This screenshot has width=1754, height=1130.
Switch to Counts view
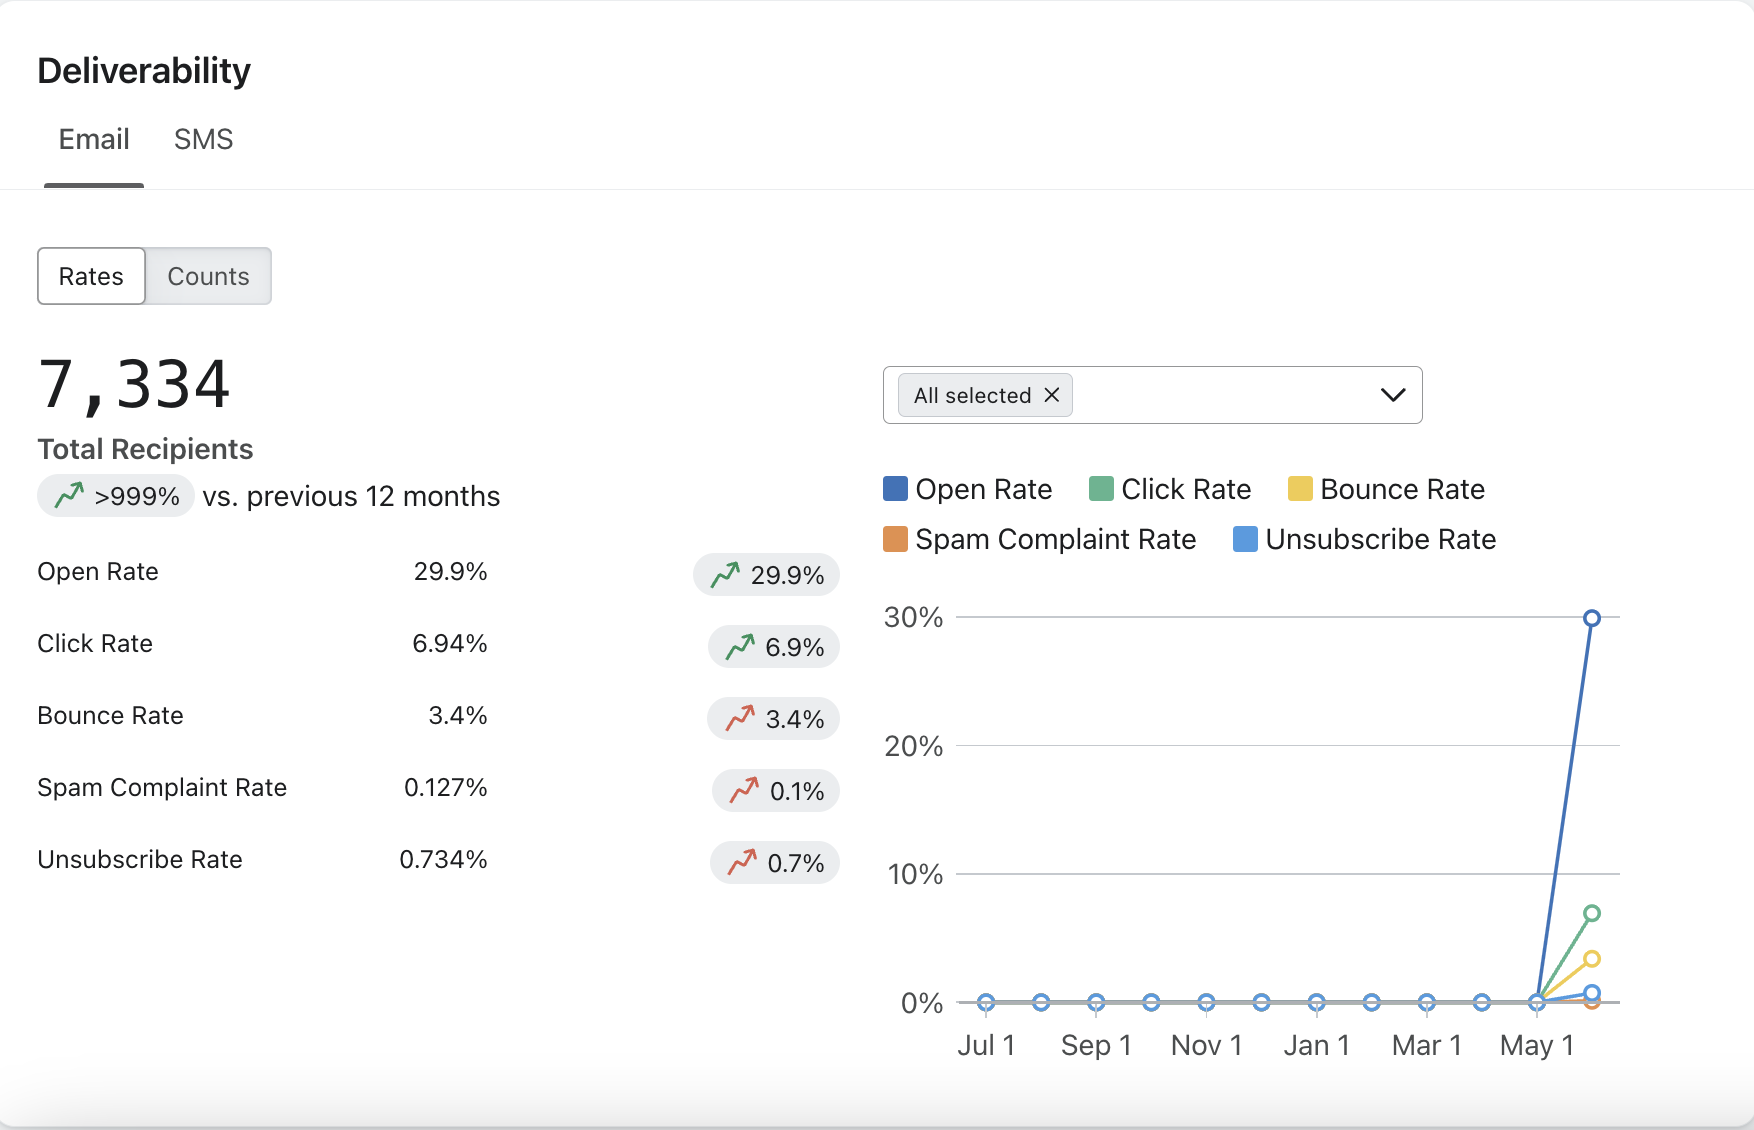click(x=208, y=276)
